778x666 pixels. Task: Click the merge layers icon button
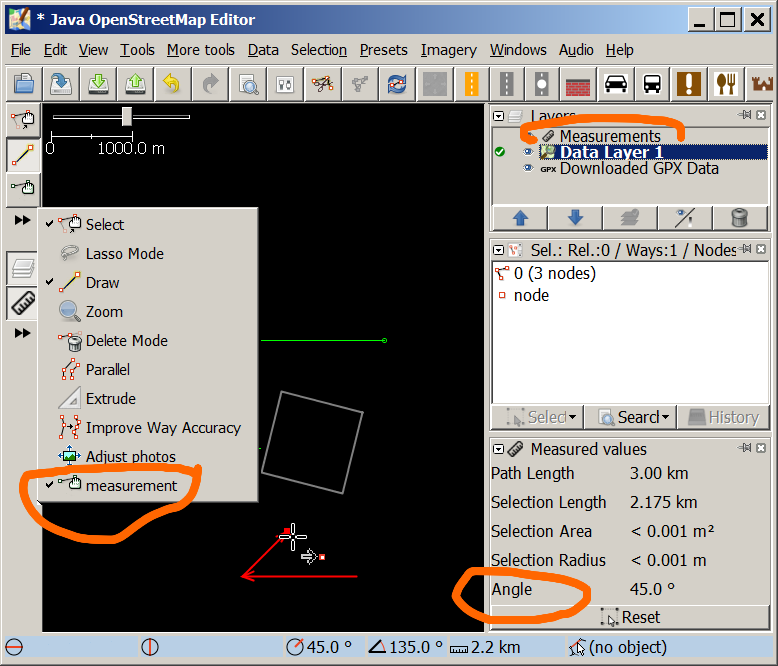(630, 217)
